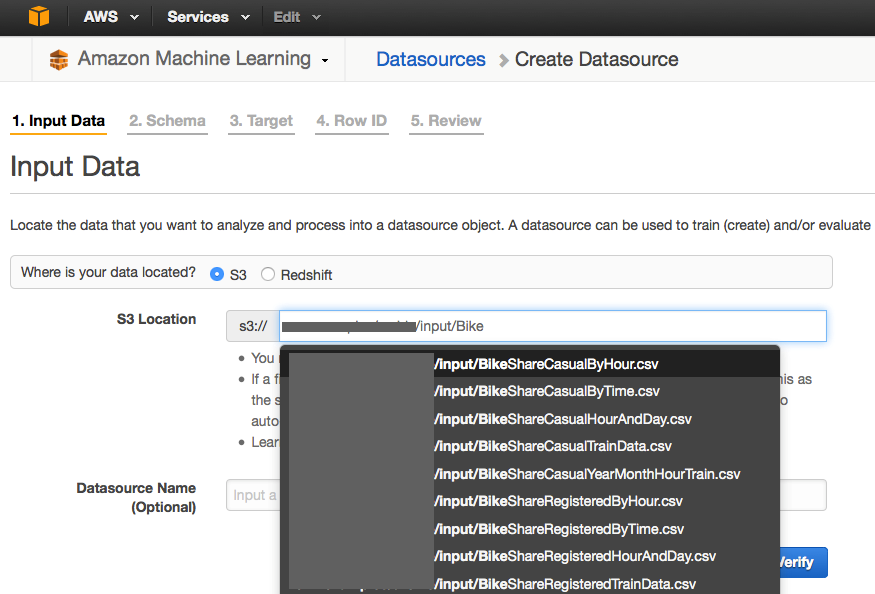Pick BikeShareRegisteredByHour.csv suggestion

530,501
